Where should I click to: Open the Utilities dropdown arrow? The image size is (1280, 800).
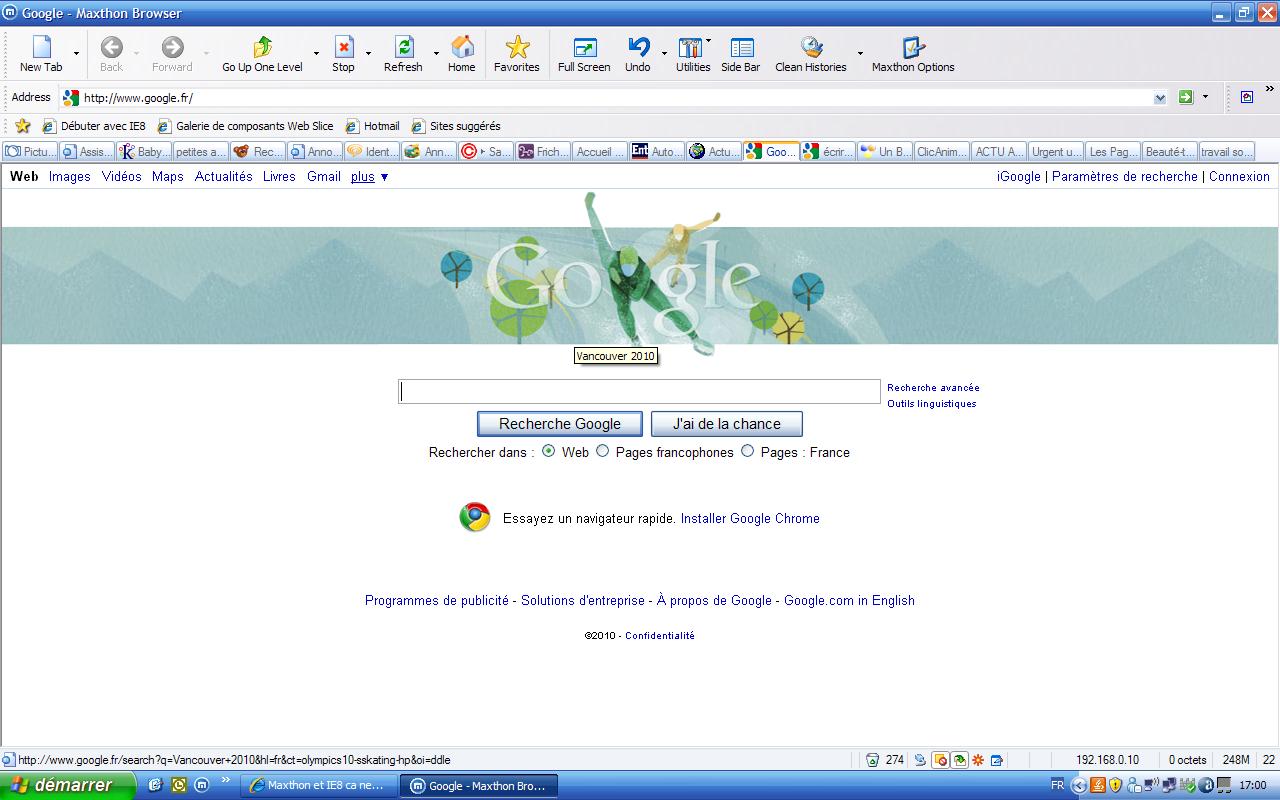point(709,41)
